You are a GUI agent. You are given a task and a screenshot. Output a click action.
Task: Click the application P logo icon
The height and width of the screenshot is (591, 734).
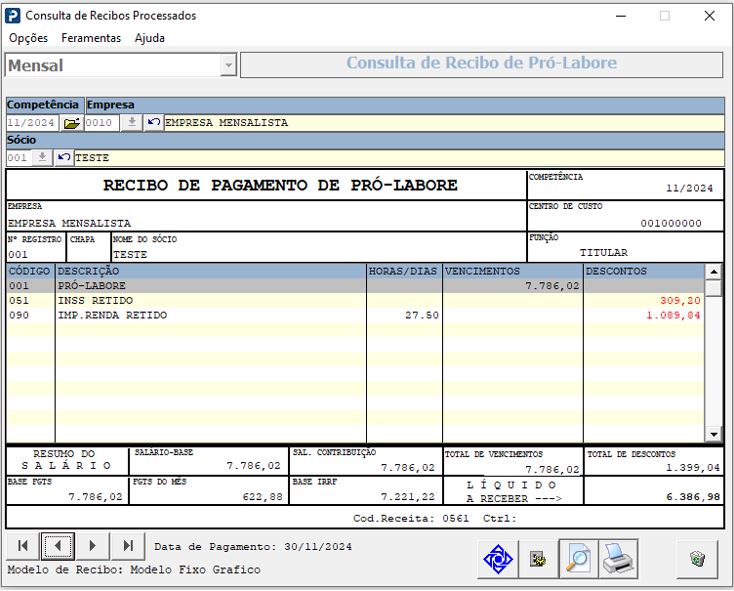click(13, 15)
